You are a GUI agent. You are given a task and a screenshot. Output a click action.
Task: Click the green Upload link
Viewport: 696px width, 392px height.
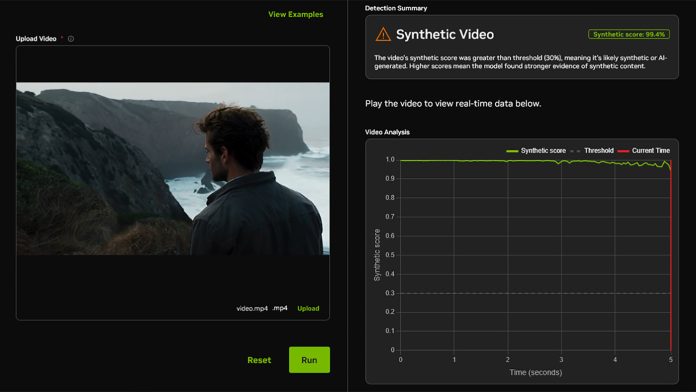tap(308, 308)
